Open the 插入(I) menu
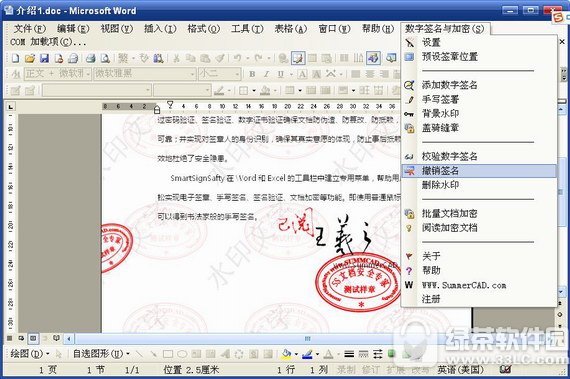This screenshot has height=379, width=570. pos(160,29)
